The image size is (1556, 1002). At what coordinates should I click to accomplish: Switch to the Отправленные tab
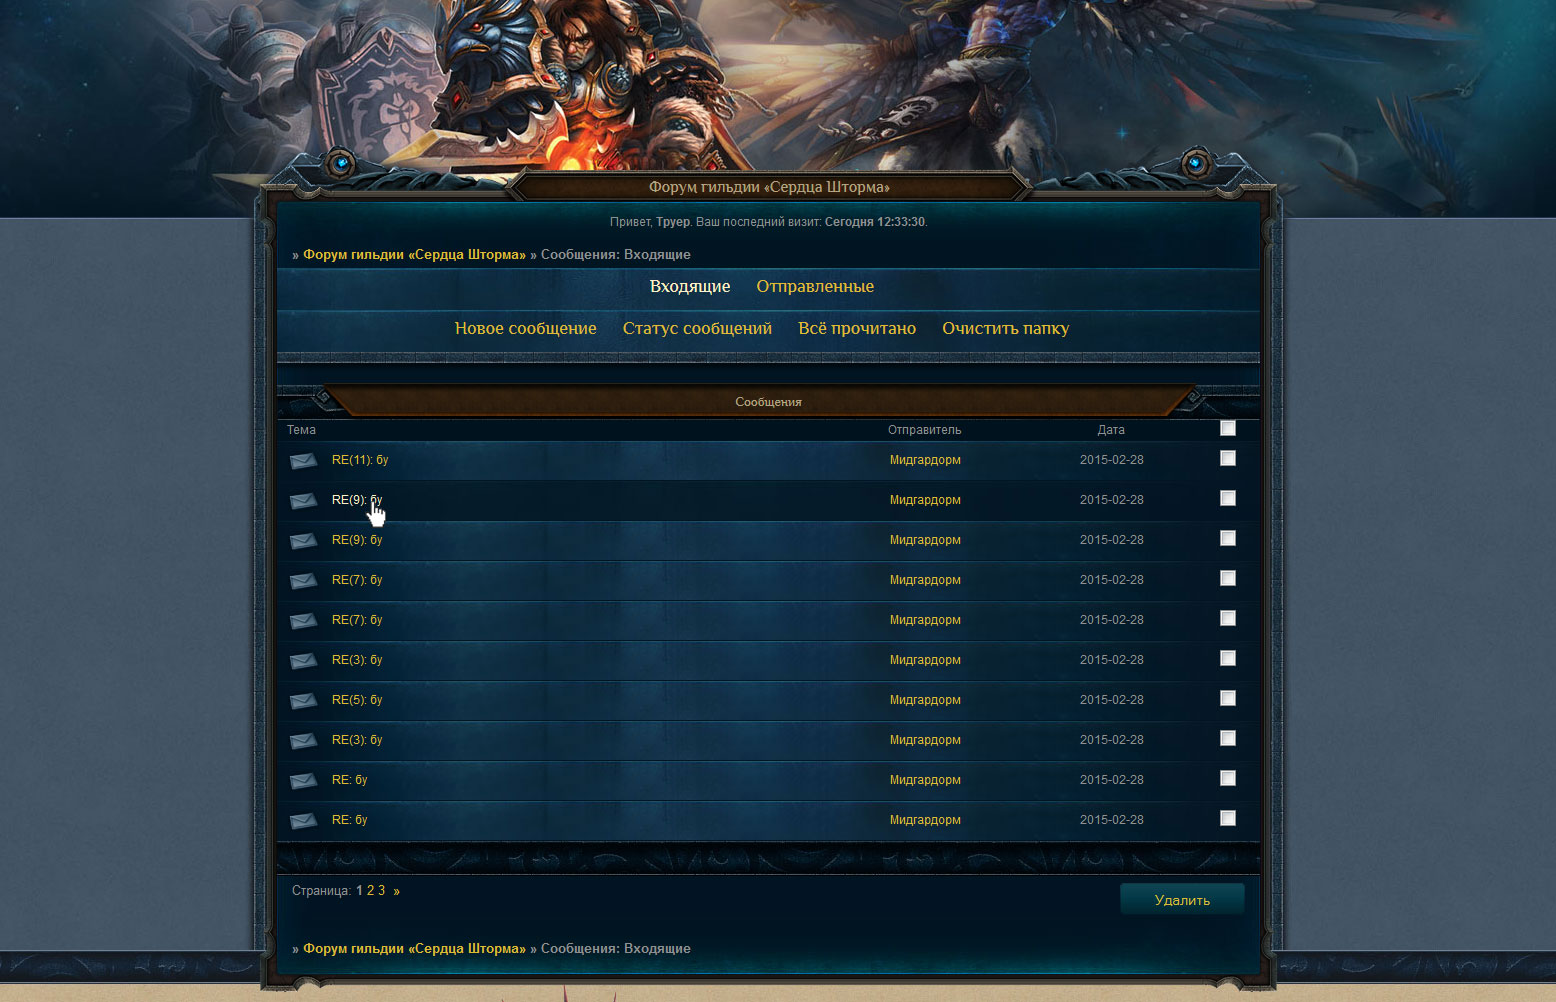pos(815,287)
